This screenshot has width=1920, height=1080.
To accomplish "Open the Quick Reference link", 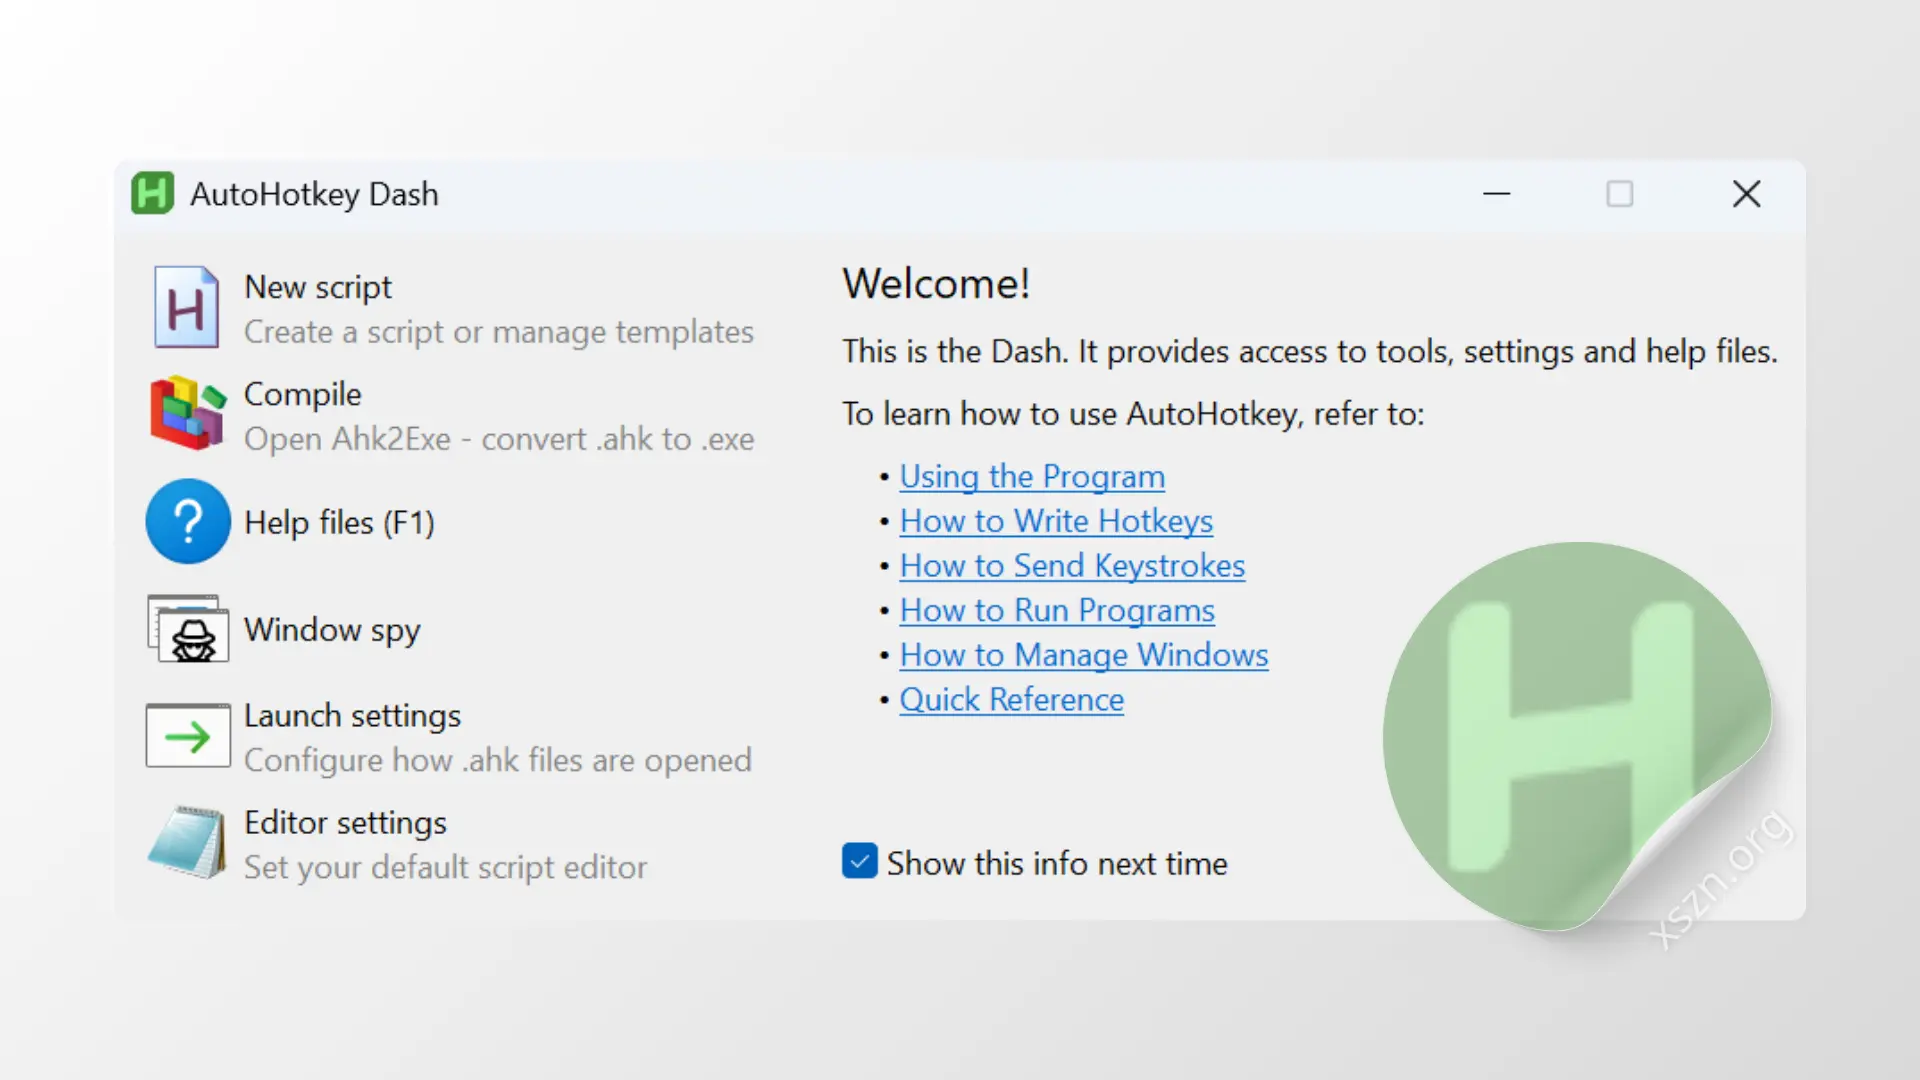I will click(1011, 700).
